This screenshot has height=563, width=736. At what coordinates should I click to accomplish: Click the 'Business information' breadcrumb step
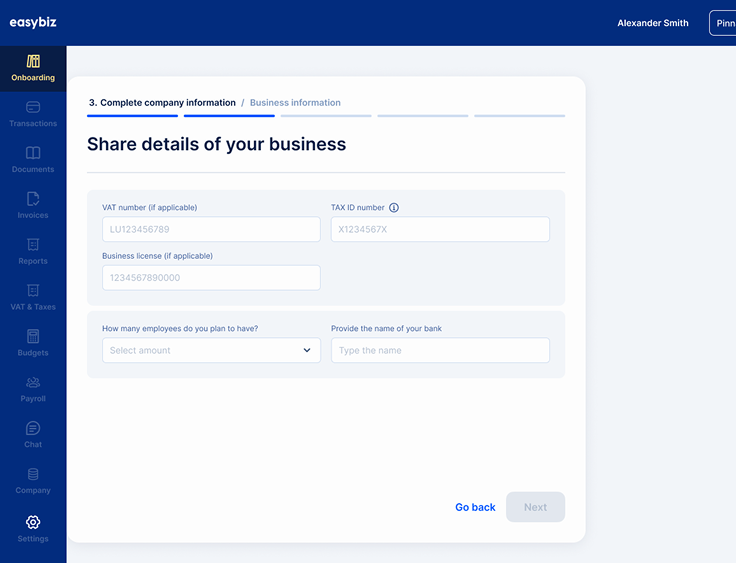295,103
